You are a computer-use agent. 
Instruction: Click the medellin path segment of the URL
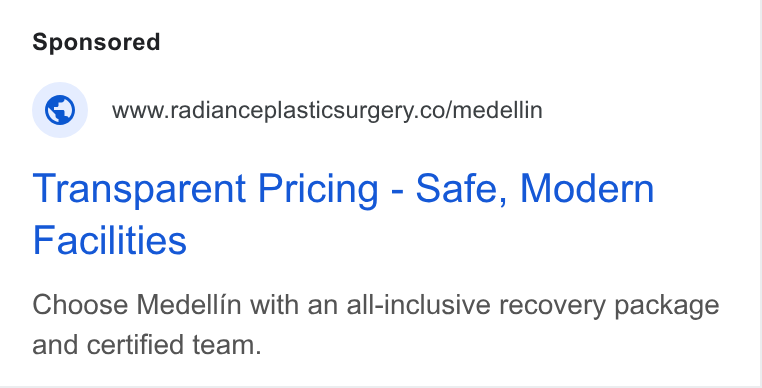click(x=498, y=110)
